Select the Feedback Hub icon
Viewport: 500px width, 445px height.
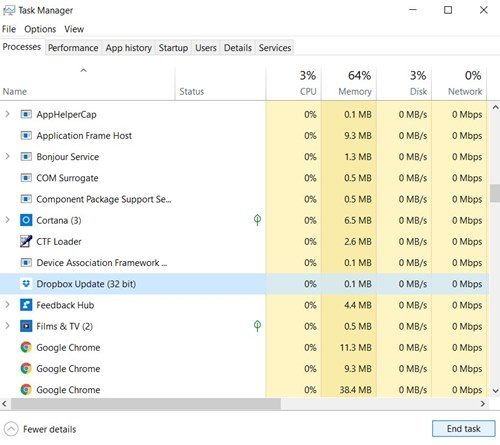26,305
